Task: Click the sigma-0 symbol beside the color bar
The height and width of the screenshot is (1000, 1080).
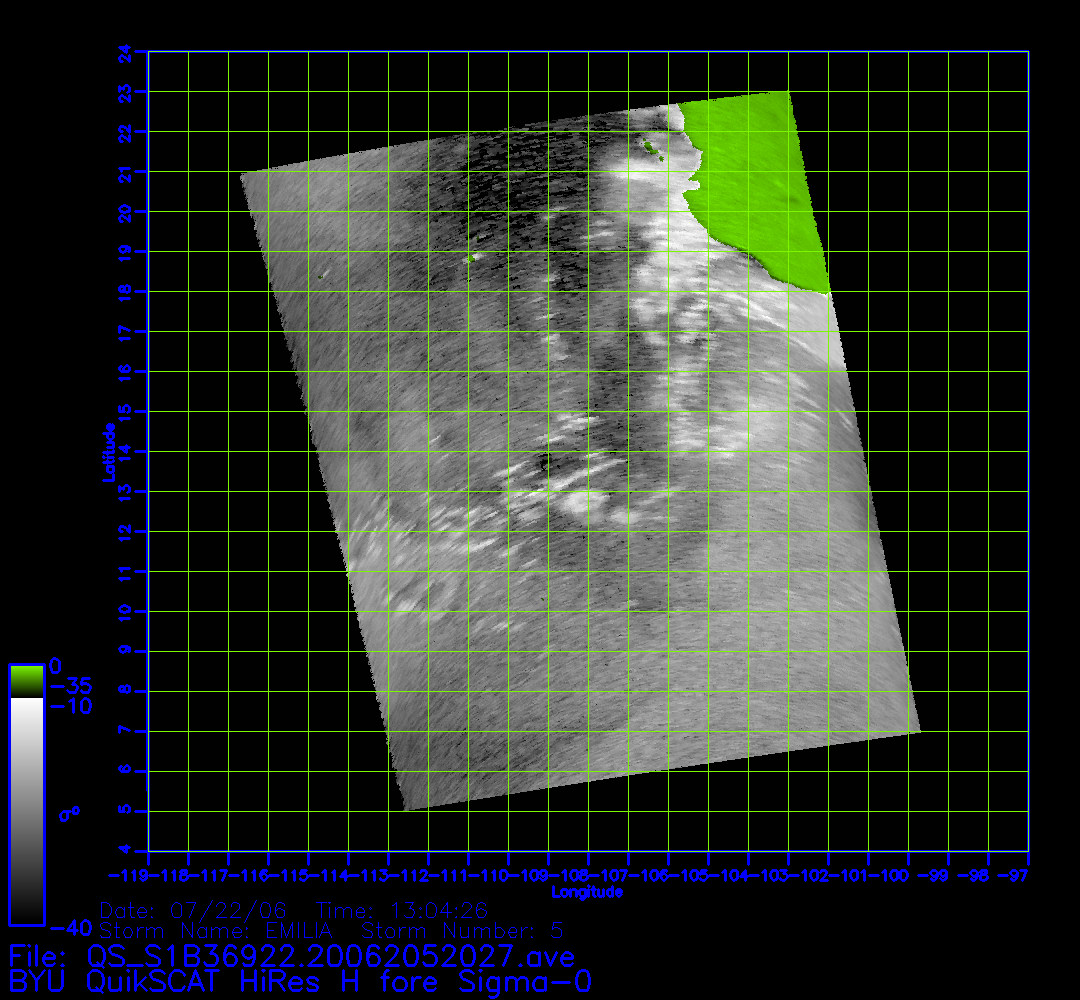Action: click(68, 814)
